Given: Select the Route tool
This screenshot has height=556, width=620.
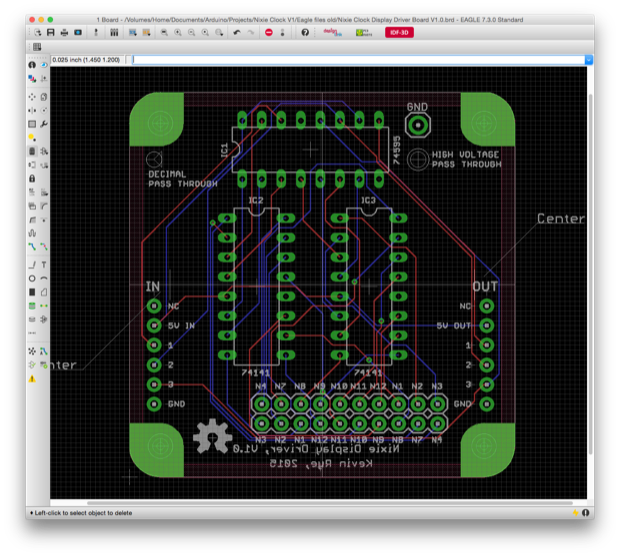Looking at the screenshot, I should click(32, 247).
